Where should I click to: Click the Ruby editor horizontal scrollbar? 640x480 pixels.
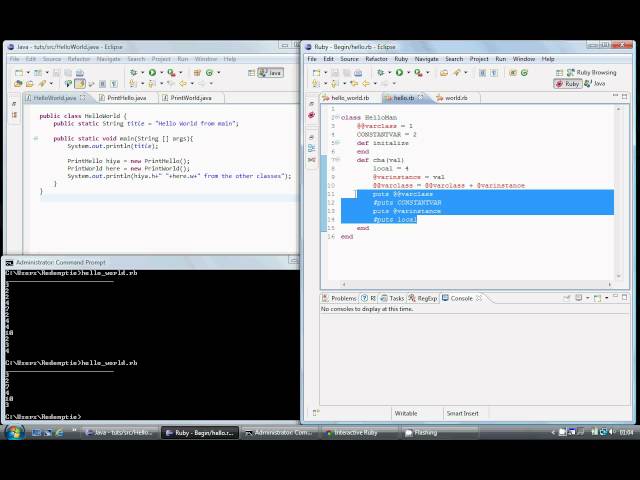(476, 284)
